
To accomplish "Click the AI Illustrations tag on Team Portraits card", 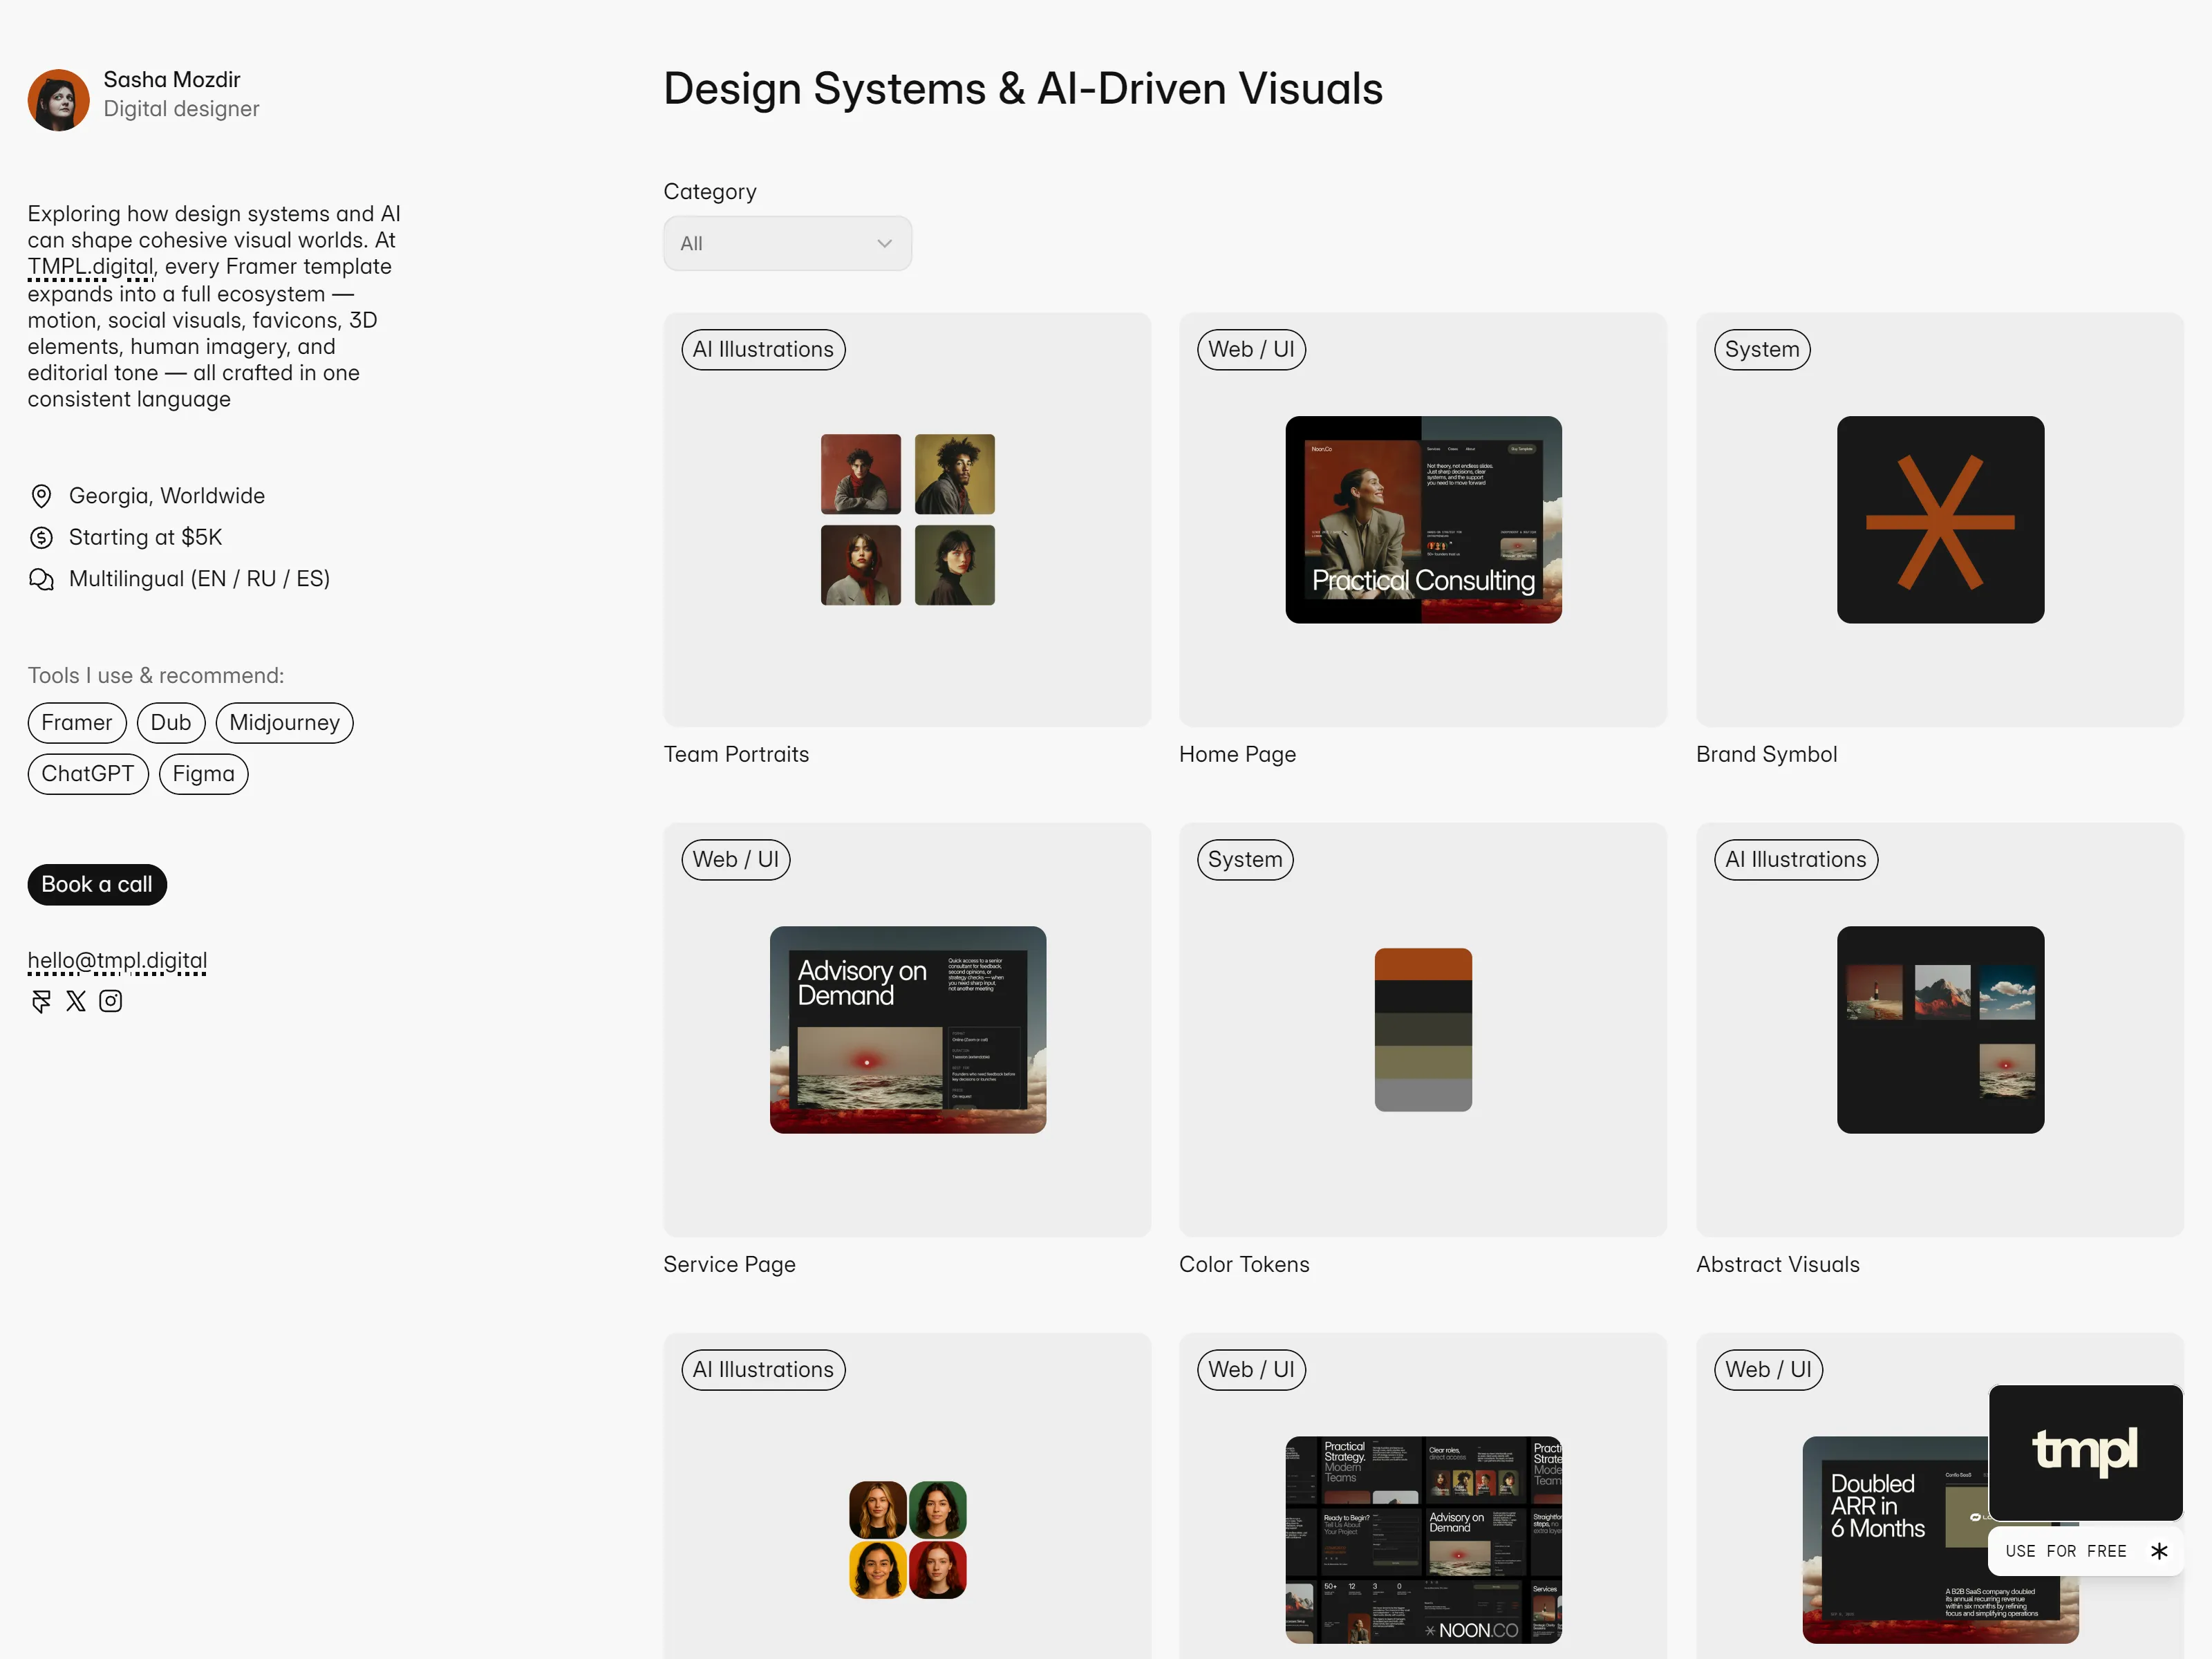I will click(x=763, y=350).
